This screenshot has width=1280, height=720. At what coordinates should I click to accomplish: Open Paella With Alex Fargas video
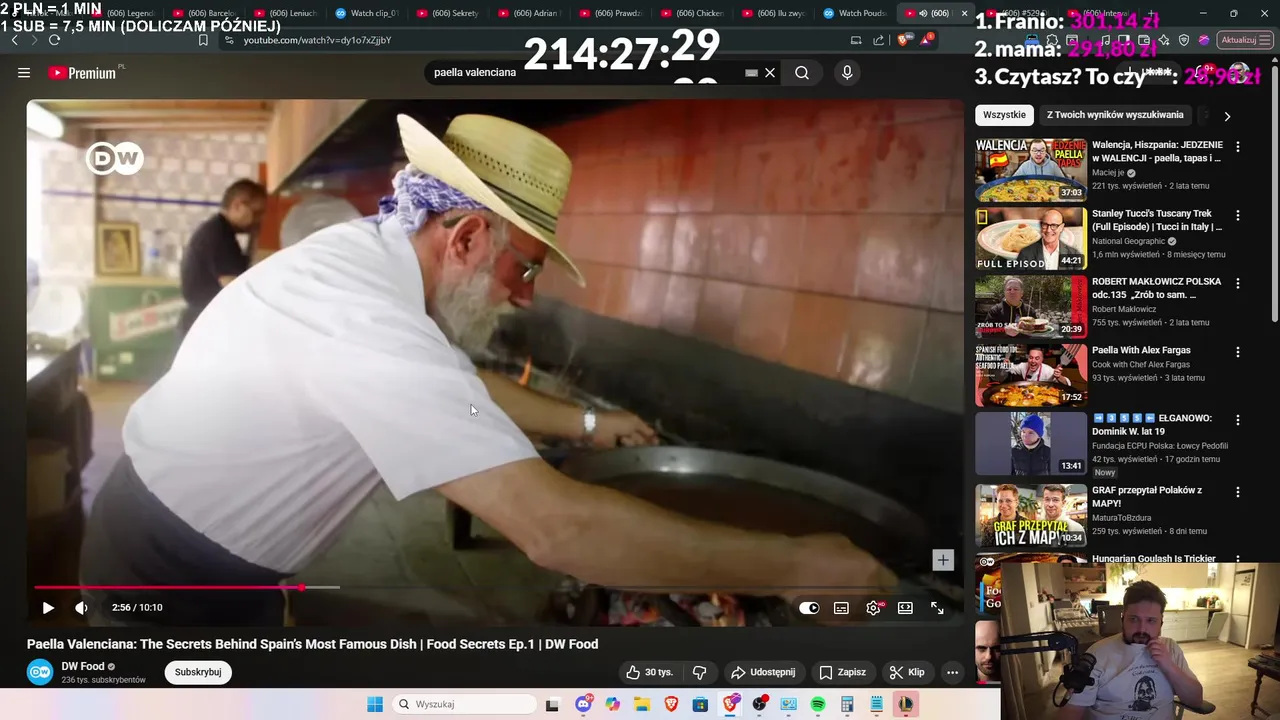click(x=1031, y=374)
